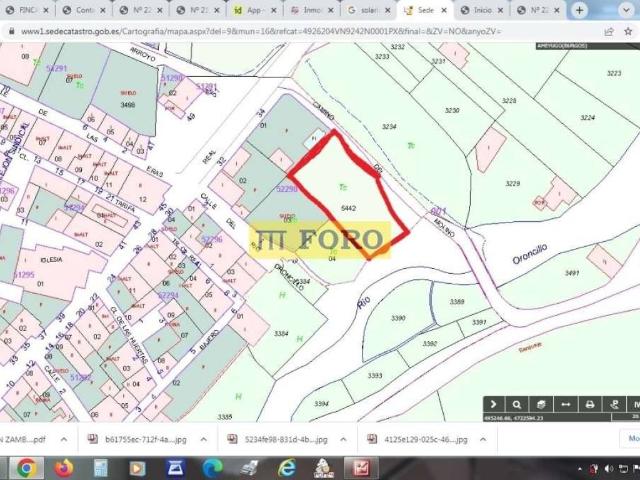Click parcel 3229 on the map

513,184
